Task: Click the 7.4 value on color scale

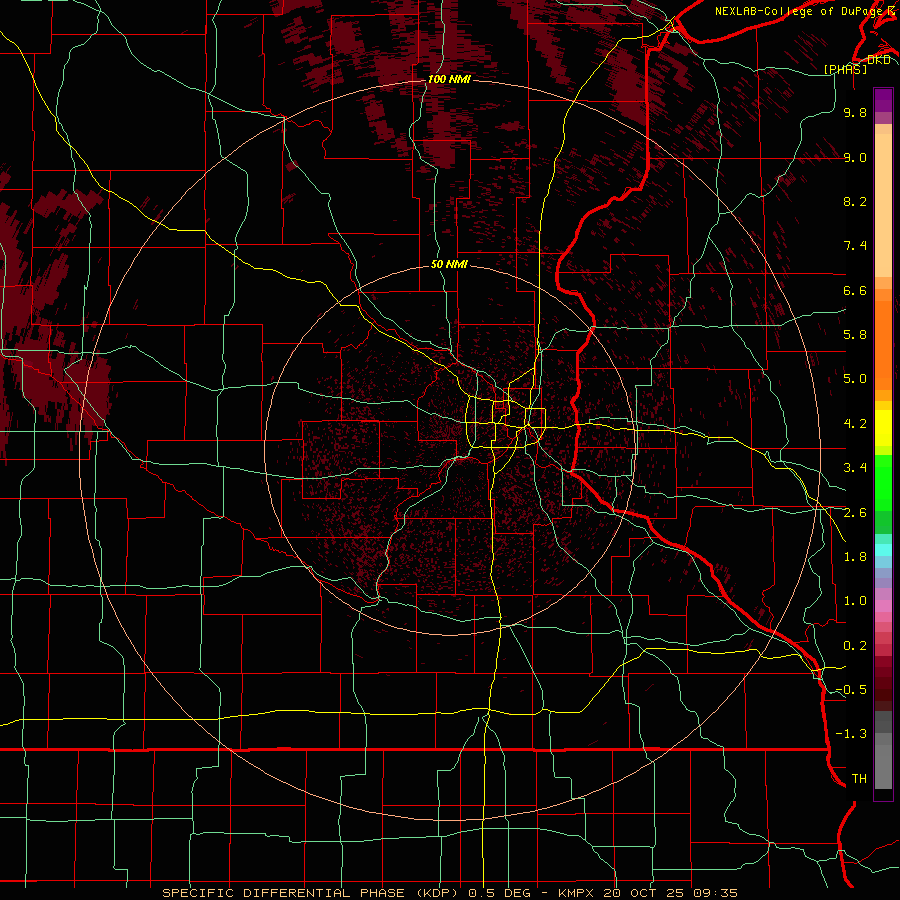Action: click(855, 246)
